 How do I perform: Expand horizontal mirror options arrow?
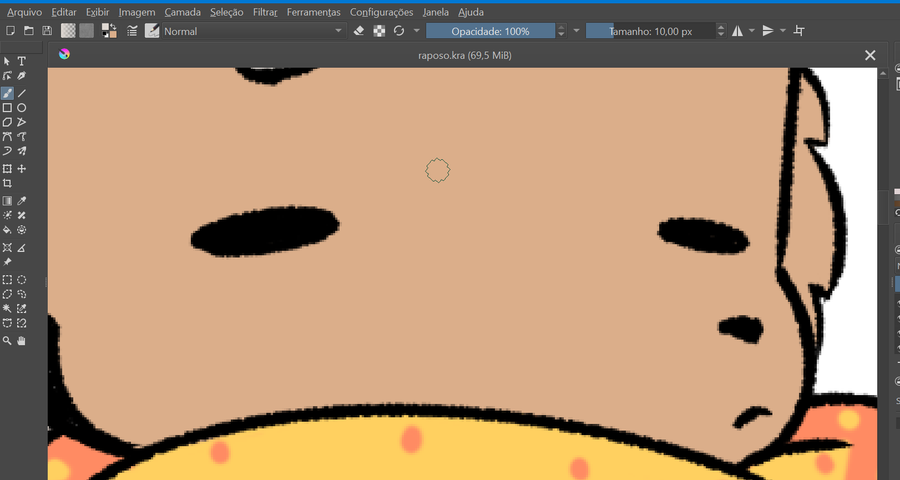point(752,31)
